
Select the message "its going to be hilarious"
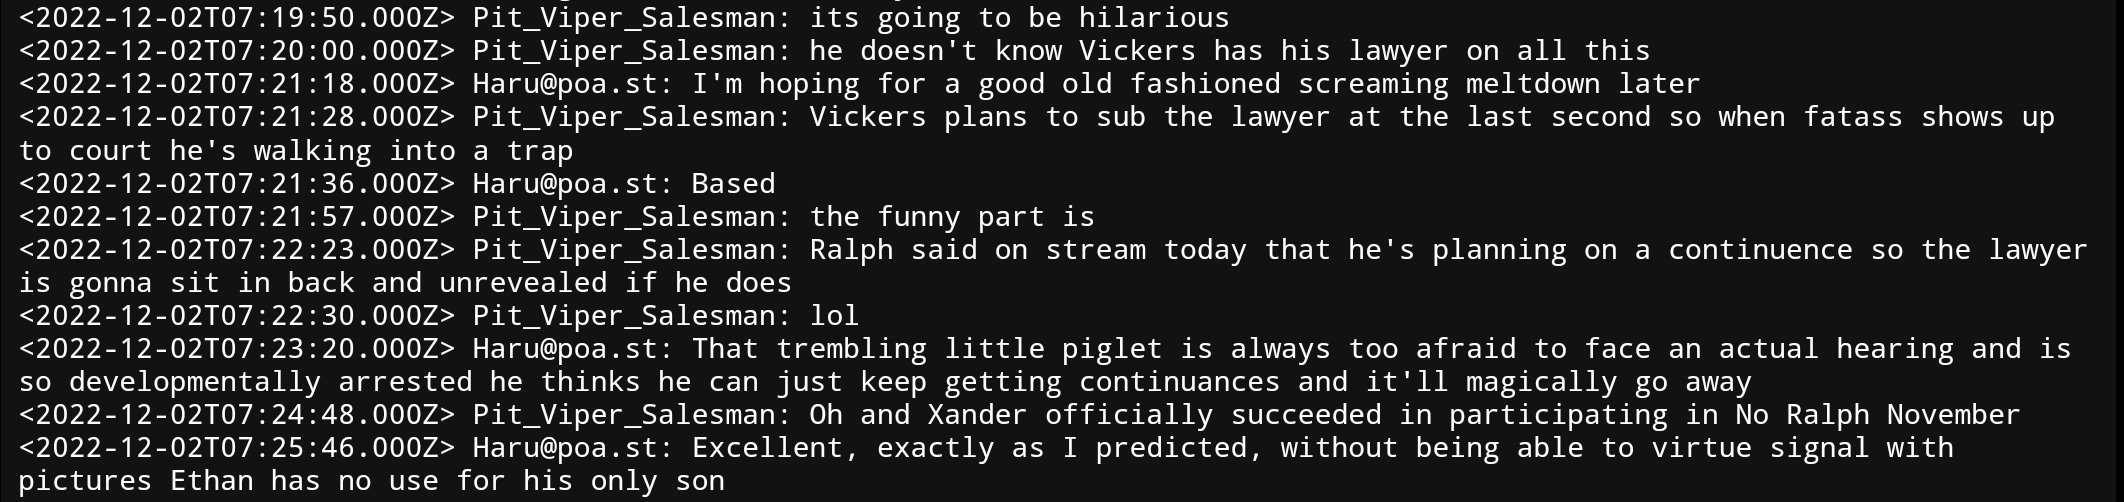[1019, 18]
